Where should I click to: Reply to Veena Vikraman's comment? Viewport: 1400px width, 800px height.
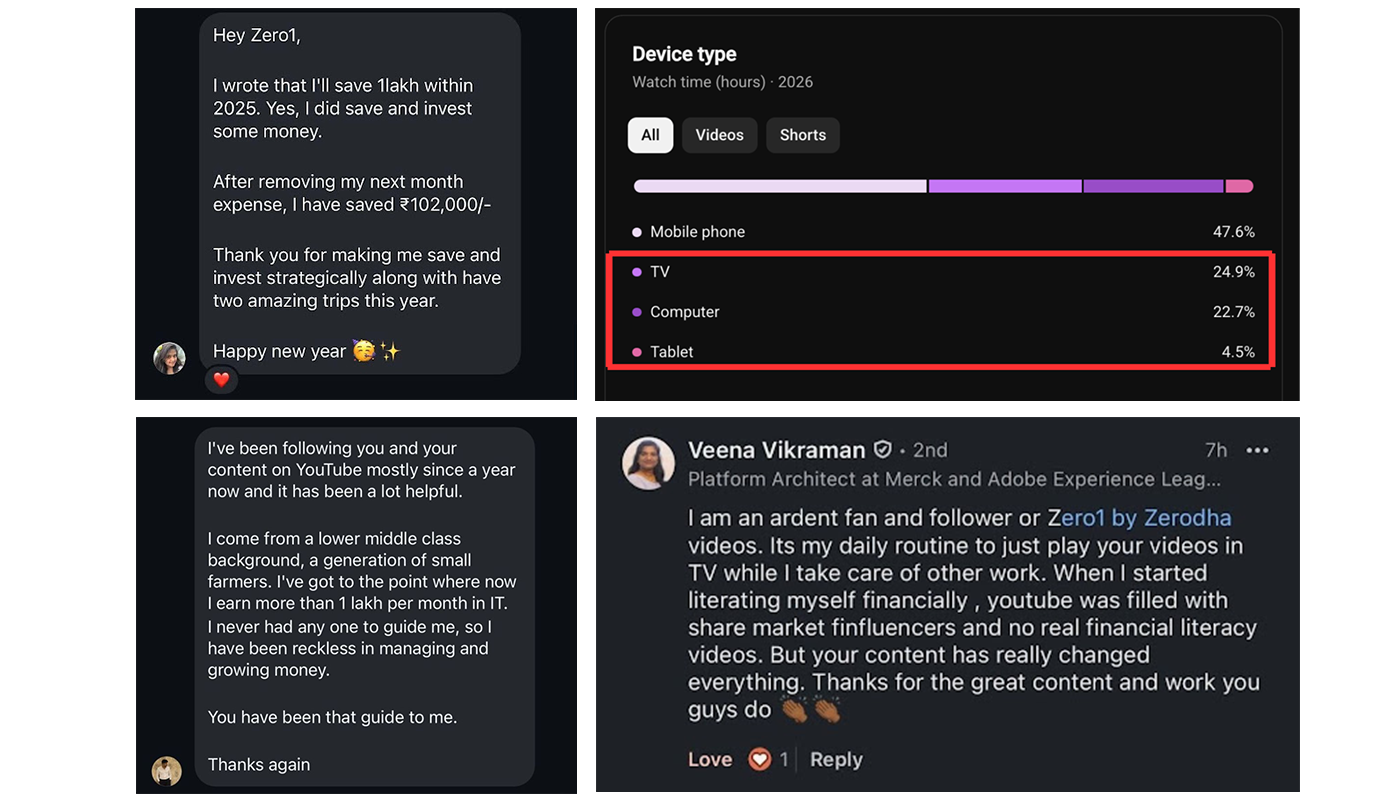[x=836, y=760]
